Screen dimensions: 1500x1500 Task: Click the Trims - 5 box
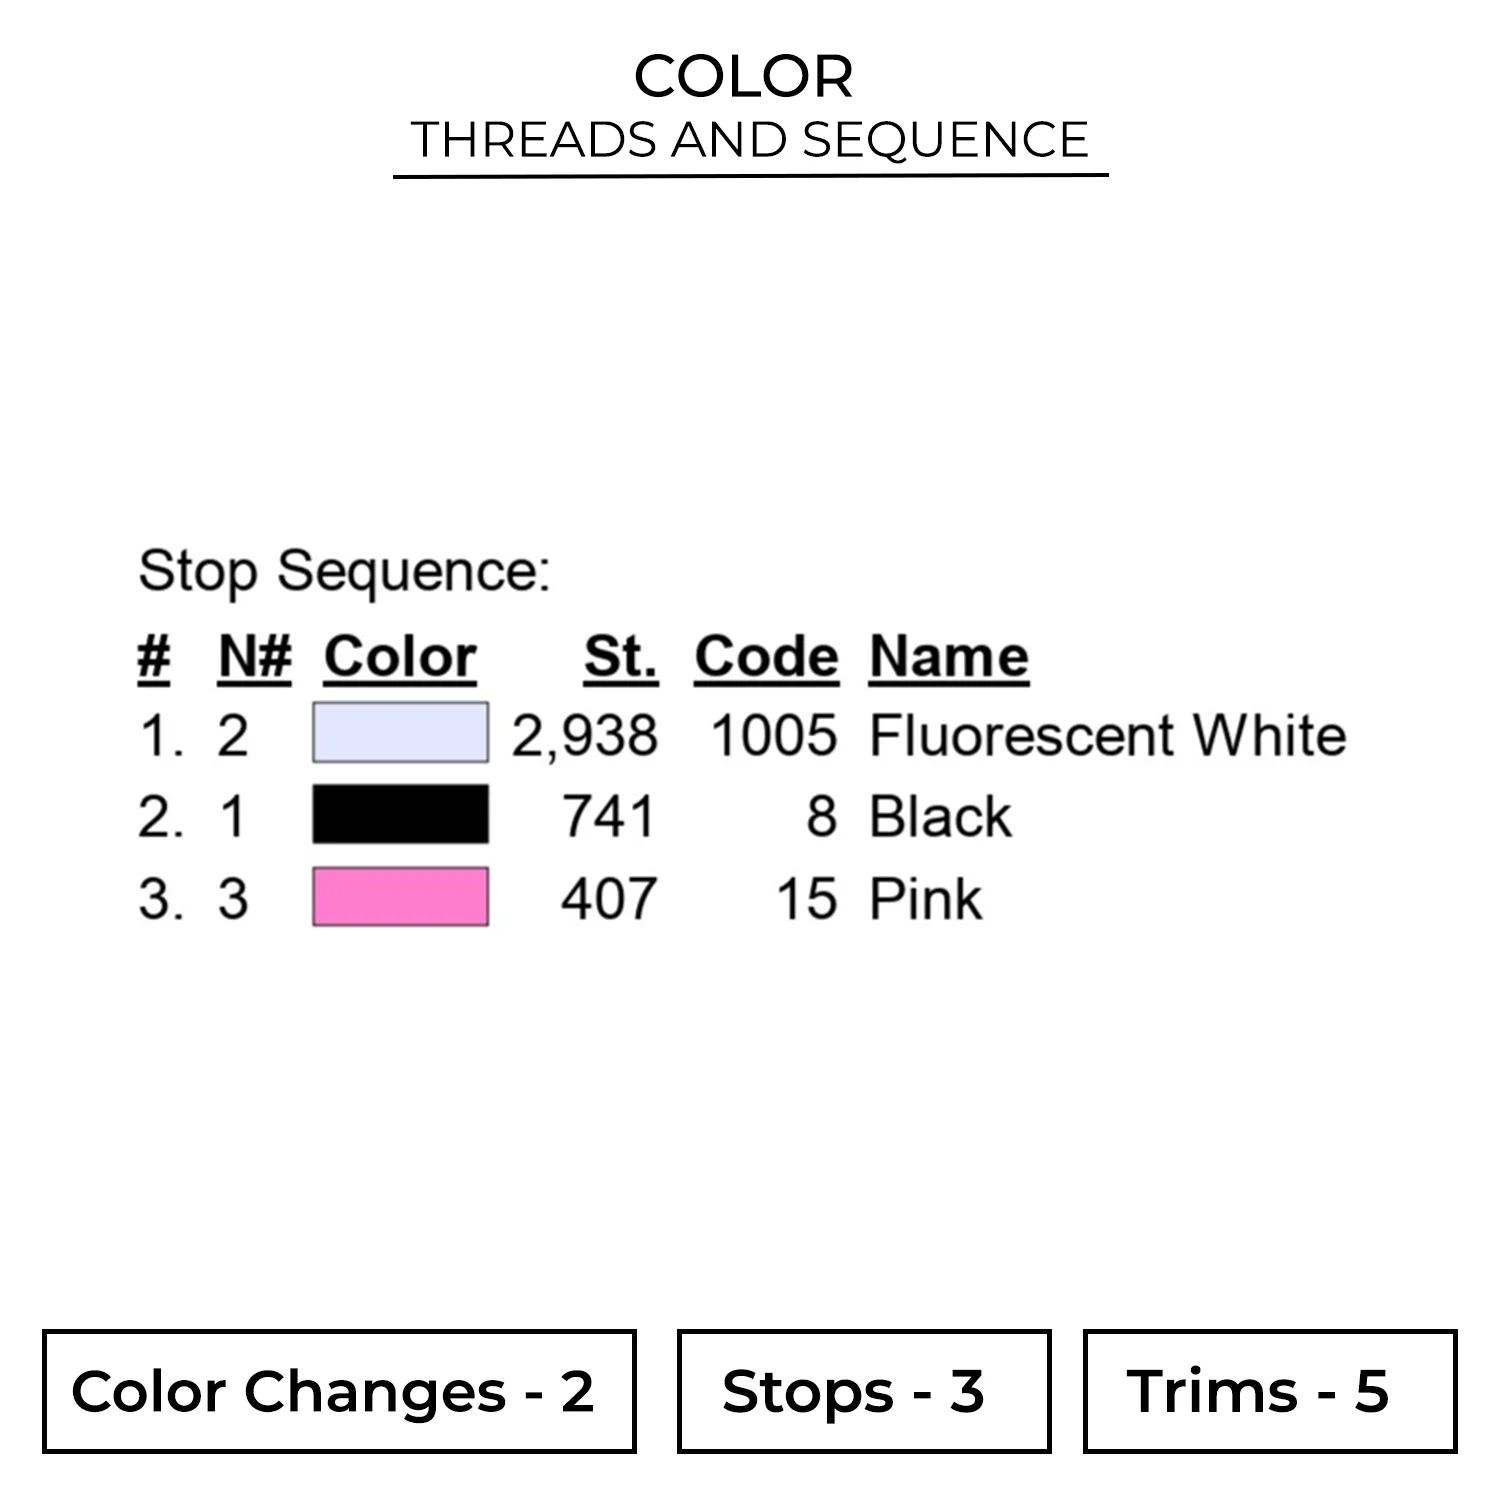click(x=1270, y=1391)
